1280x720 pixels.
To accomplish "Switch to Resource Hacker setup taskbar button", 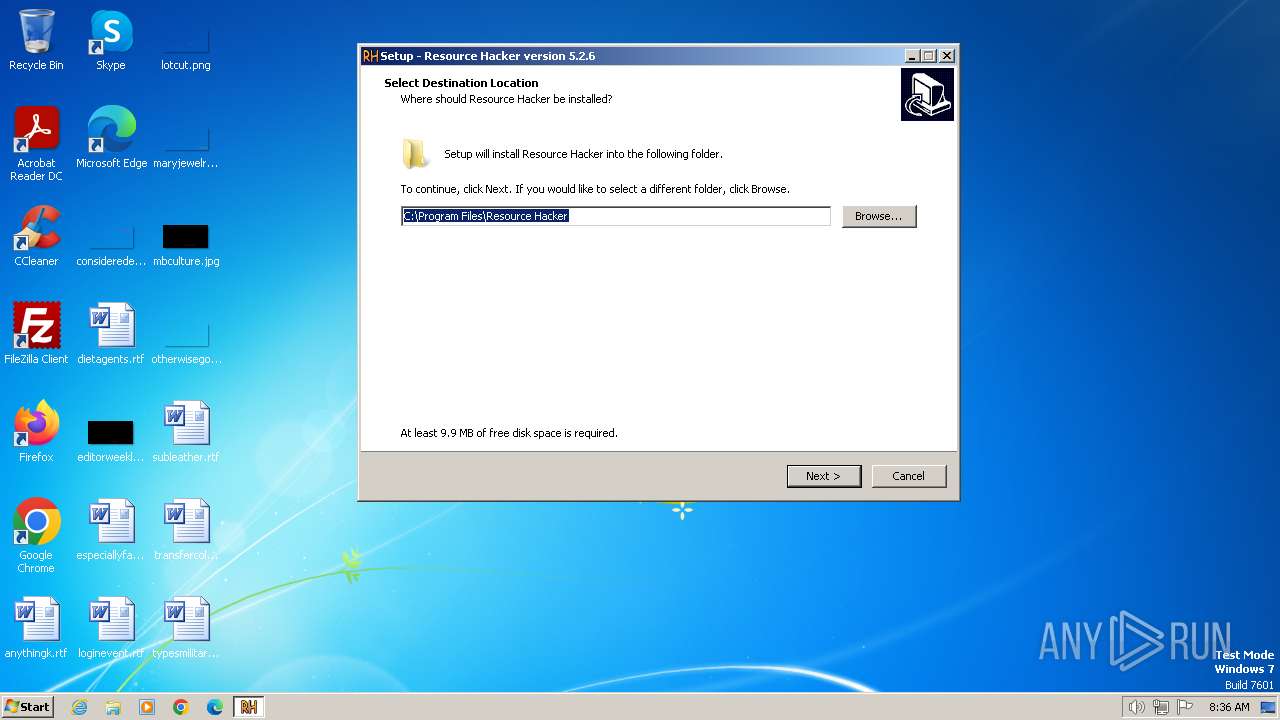I will 248,707.
